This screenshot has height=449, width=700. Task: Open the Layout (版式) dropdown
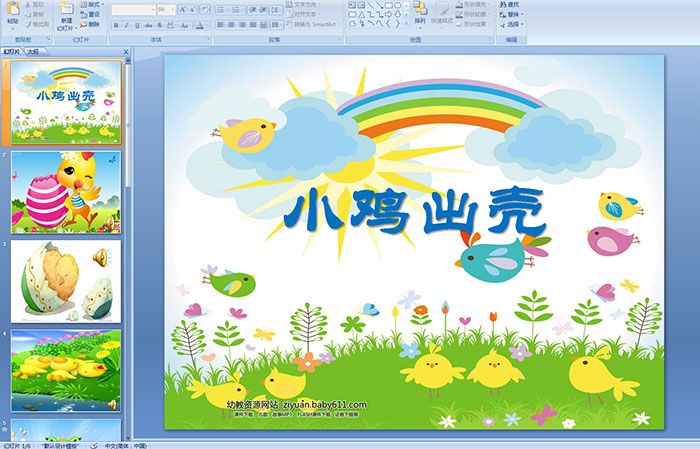click(x=92, y=4)
